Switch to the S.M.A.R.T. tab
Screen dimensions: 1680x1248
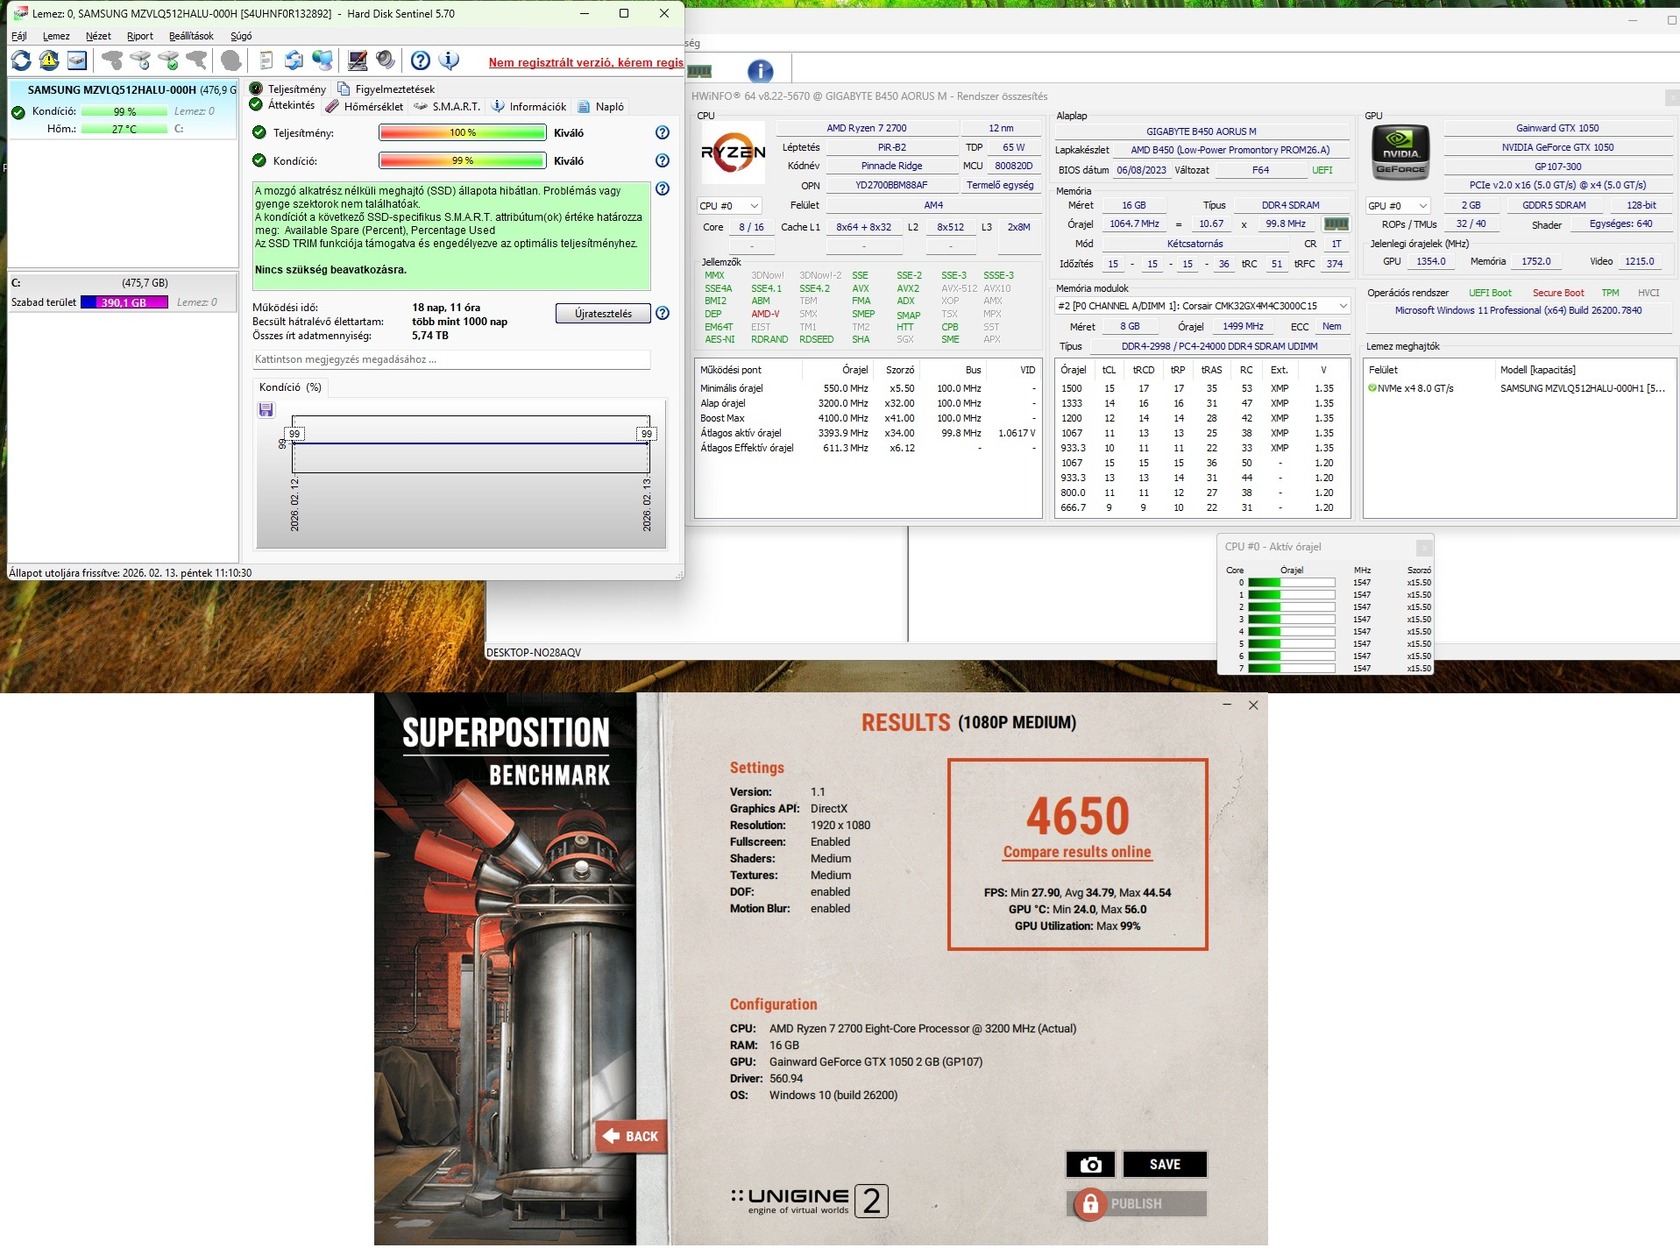[x=447, y=106]
